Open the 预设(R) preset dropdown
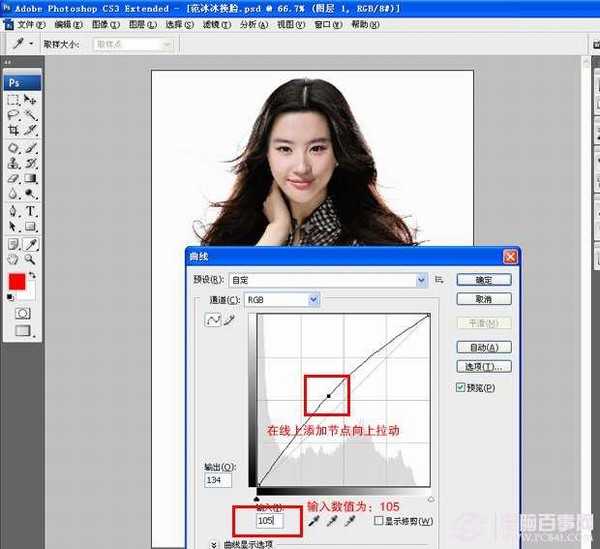Screen dimensions: 600x549 tap(327, 281)
